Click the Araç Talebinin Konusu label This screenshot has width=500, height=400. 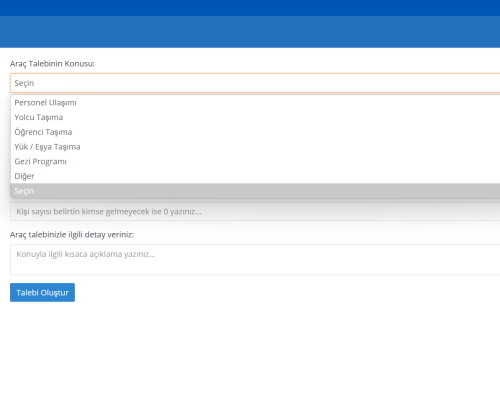point(52,64)
